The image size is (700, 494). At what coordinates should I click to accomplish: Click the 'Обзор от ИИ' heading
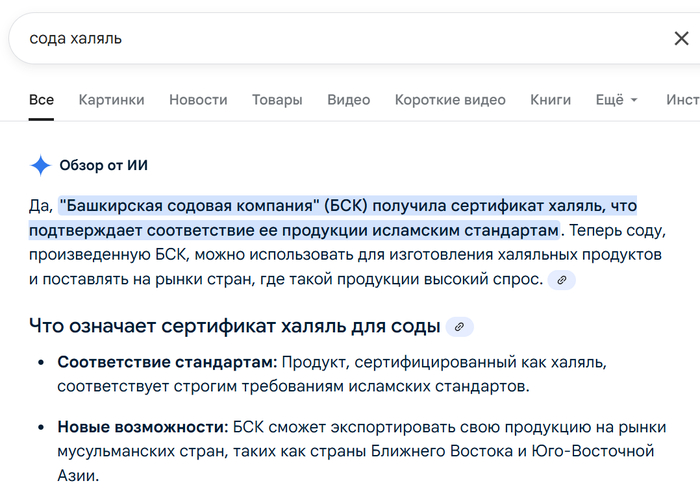[104, 165]
